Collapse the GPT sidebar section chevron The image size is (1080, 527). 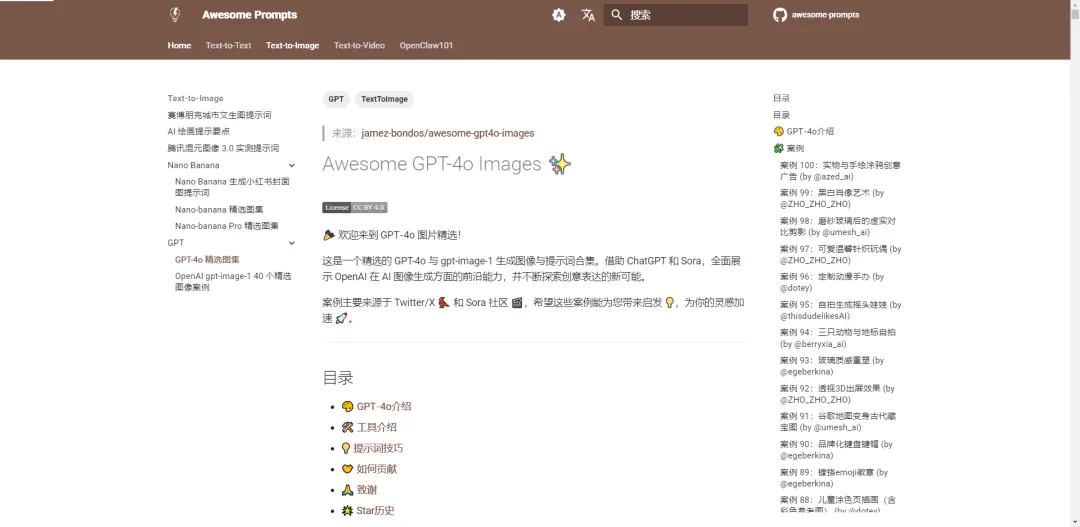pyautogui.click(x=291, y=243)
